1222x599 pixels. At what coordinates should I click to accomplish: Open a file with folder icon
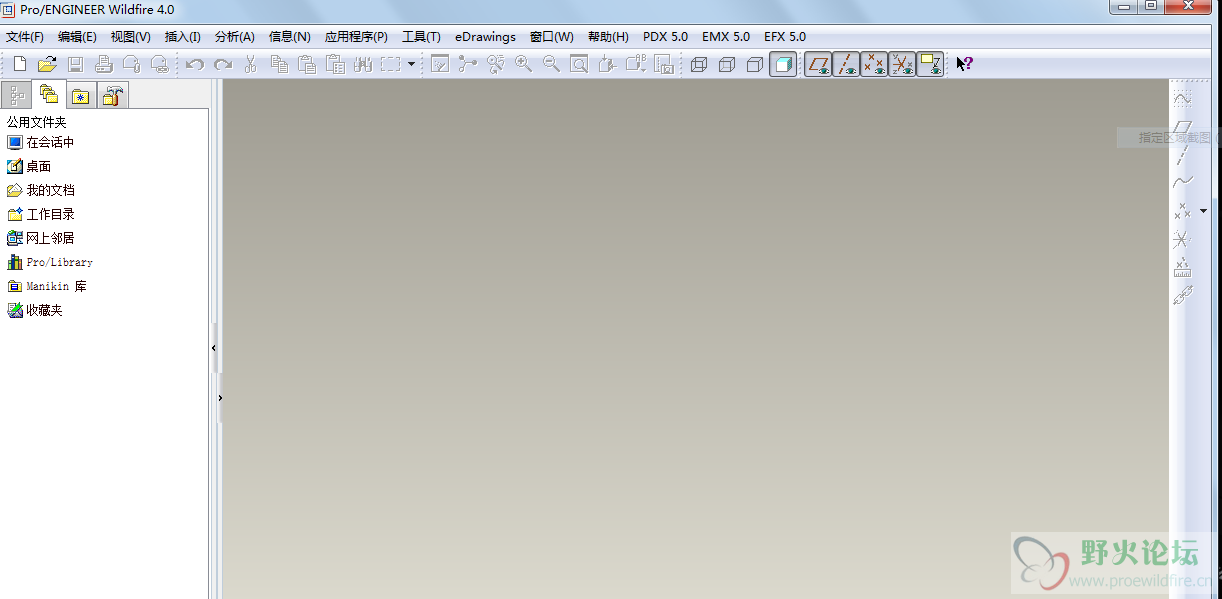click(47, 64)
